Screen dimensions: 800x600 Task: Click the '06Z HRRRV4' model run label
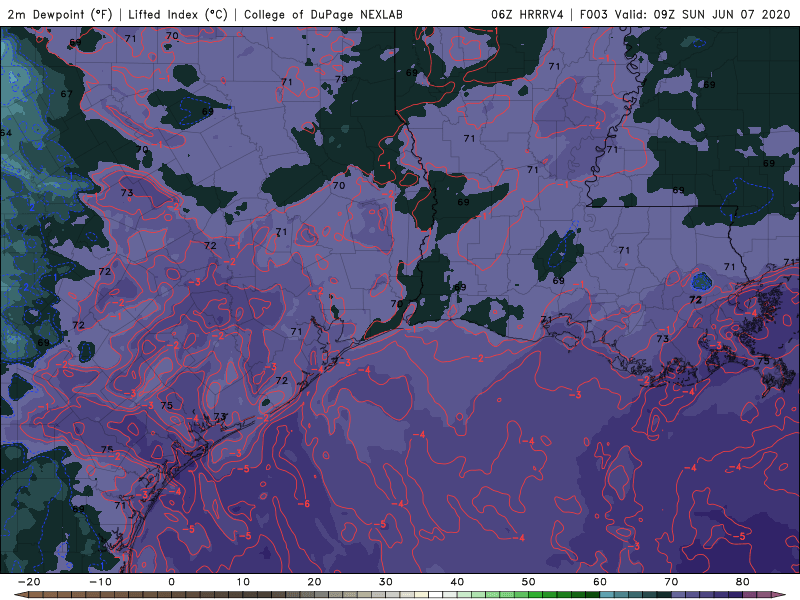(x=527, y=14)
